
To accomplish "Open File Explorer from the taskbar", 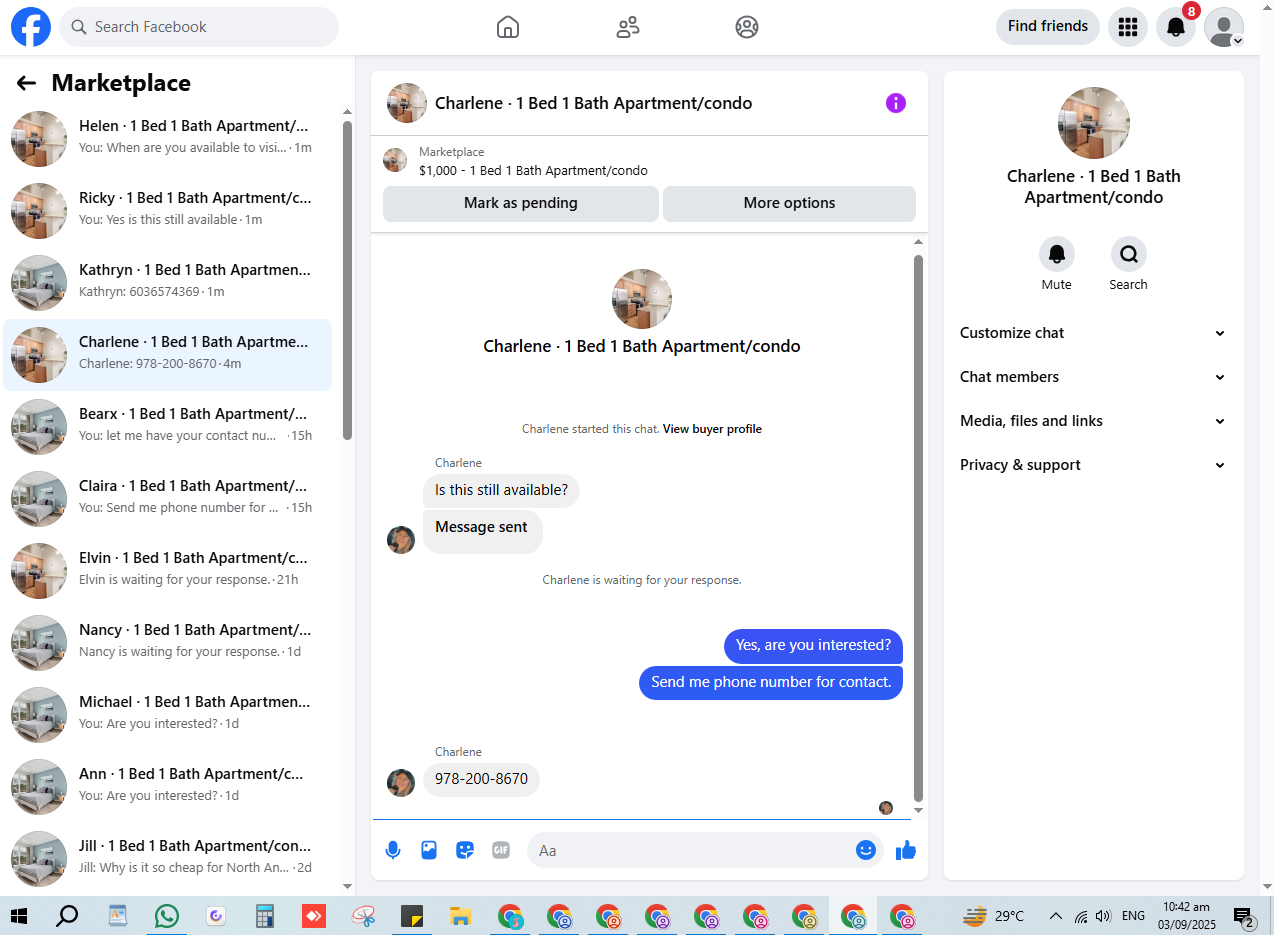I will tap(460, 916).
